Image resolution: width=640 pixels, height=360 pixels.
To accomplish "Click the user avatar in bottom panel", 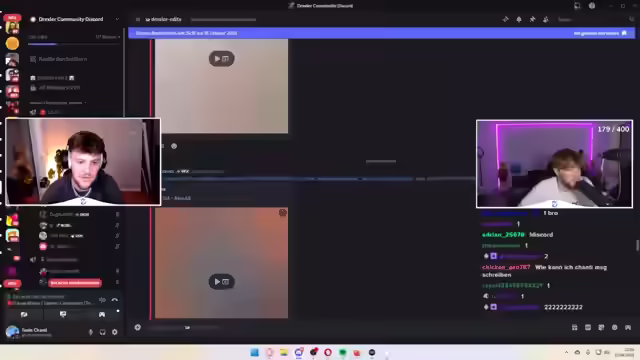I will pos(12,331).
